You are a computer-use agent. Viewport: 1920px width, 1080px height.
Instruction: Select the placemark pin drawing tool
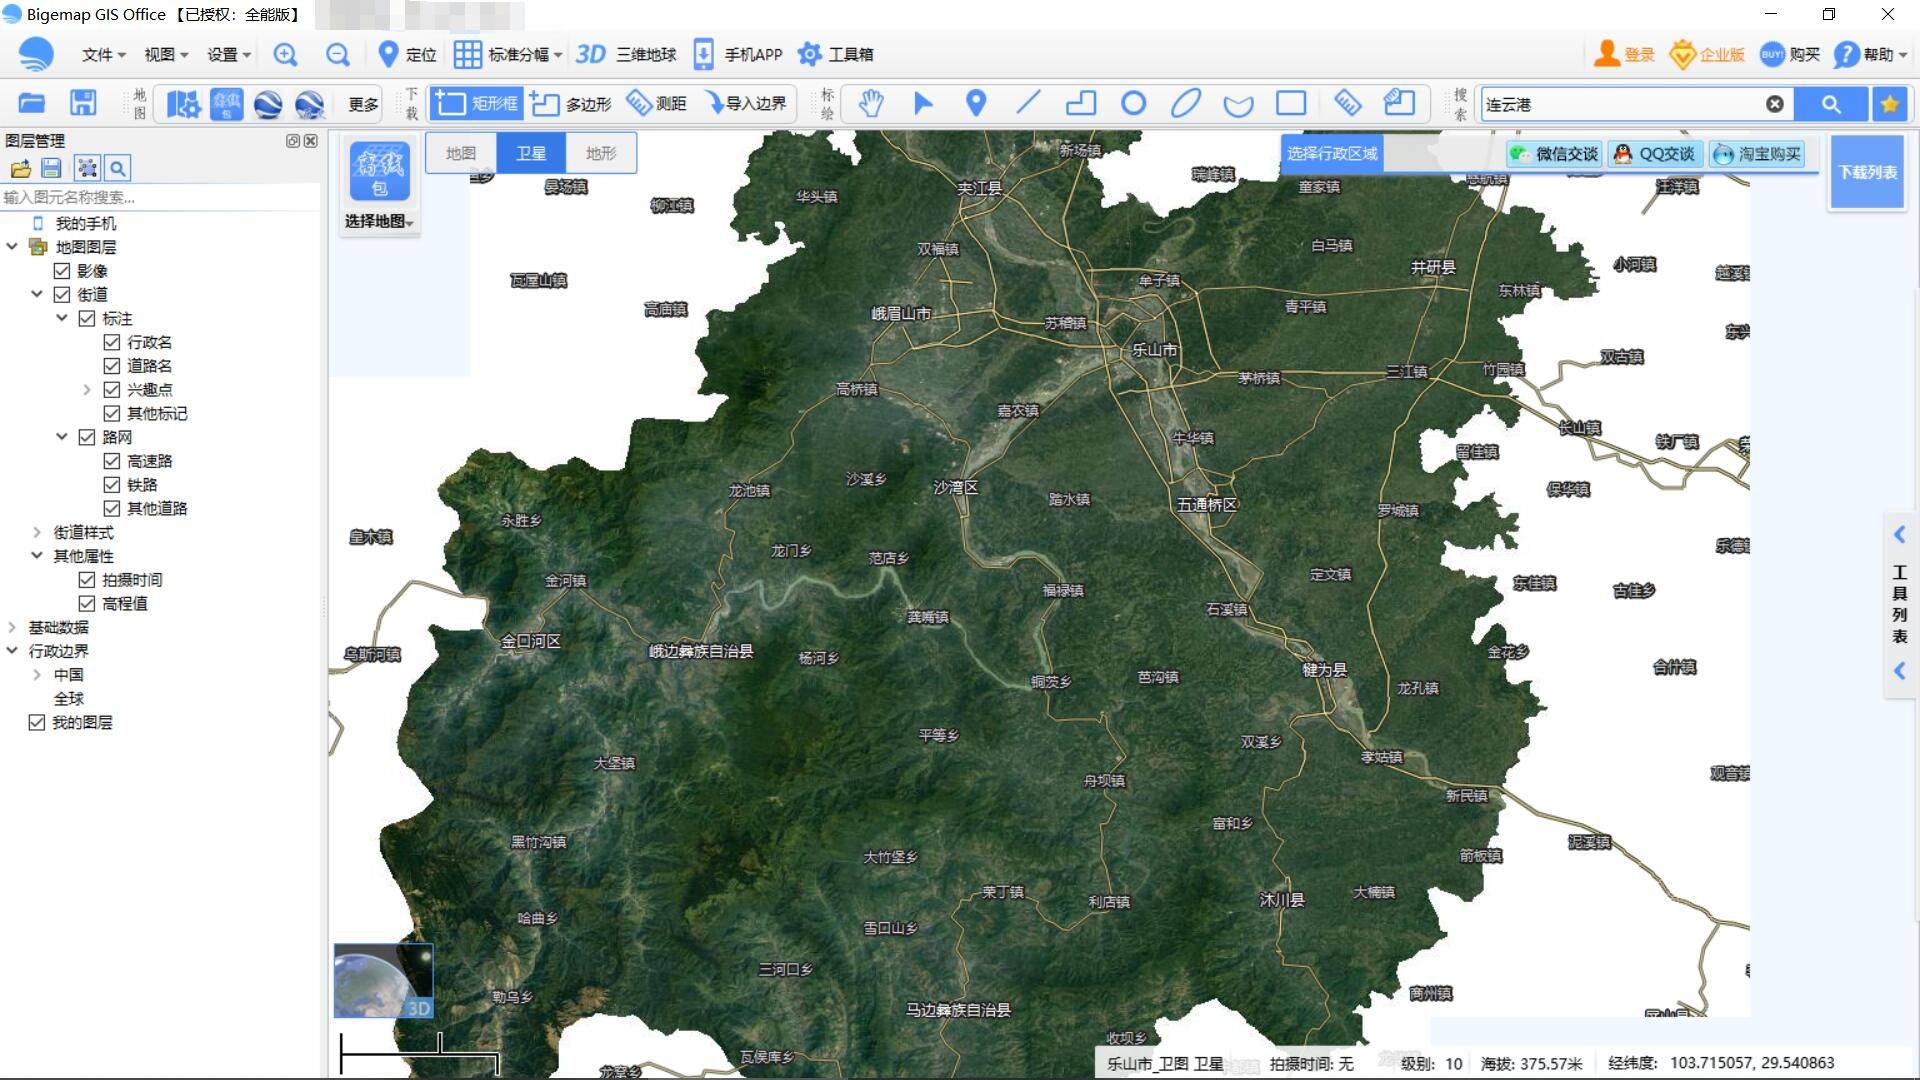coord(976,103)
